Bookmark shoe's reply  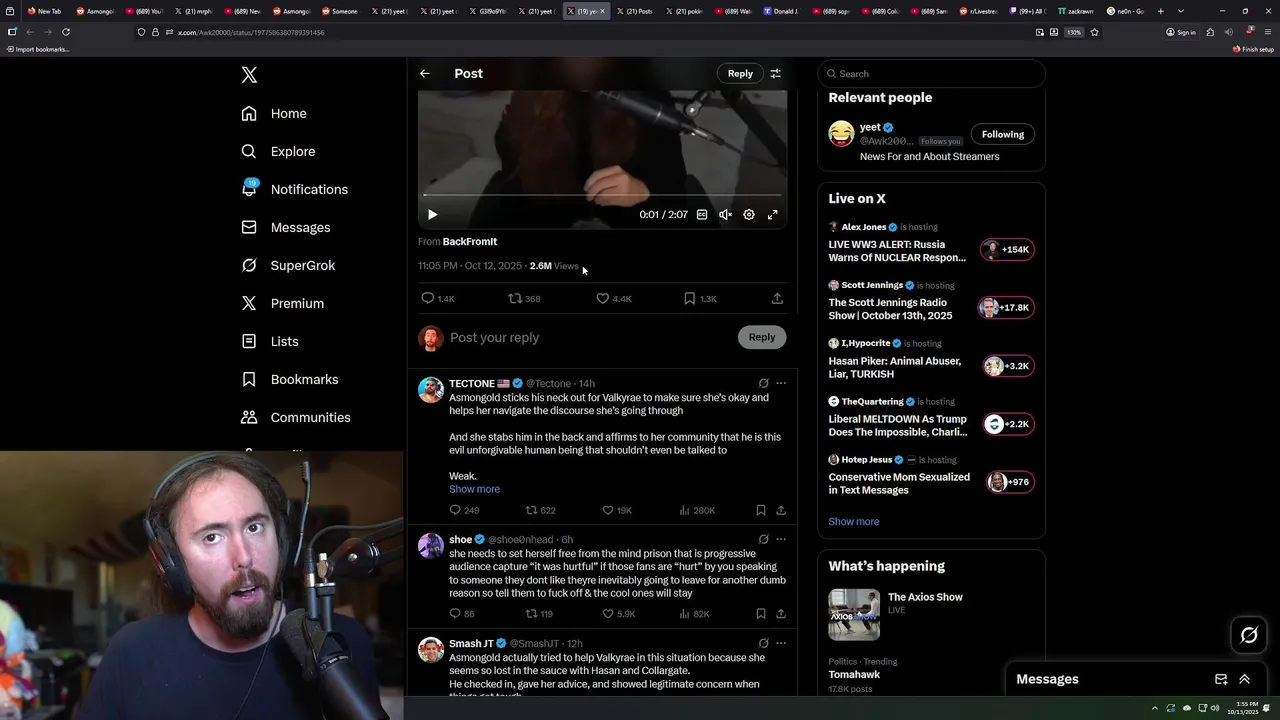pos(761,614)
